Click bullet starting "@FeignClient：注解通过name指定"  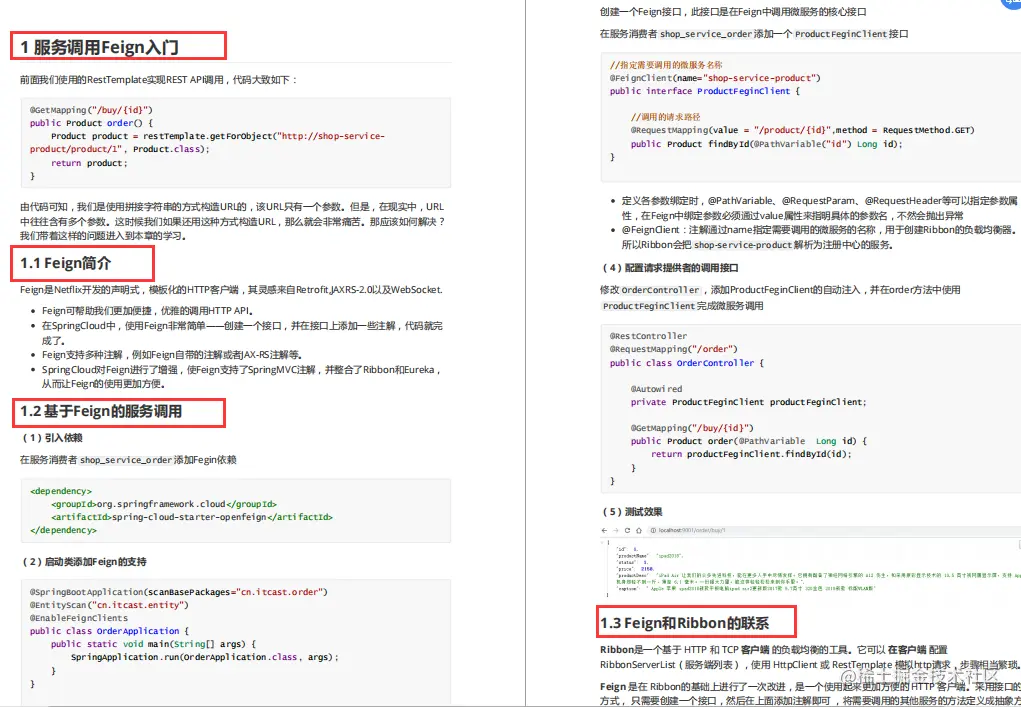click(x=819, y=238)
